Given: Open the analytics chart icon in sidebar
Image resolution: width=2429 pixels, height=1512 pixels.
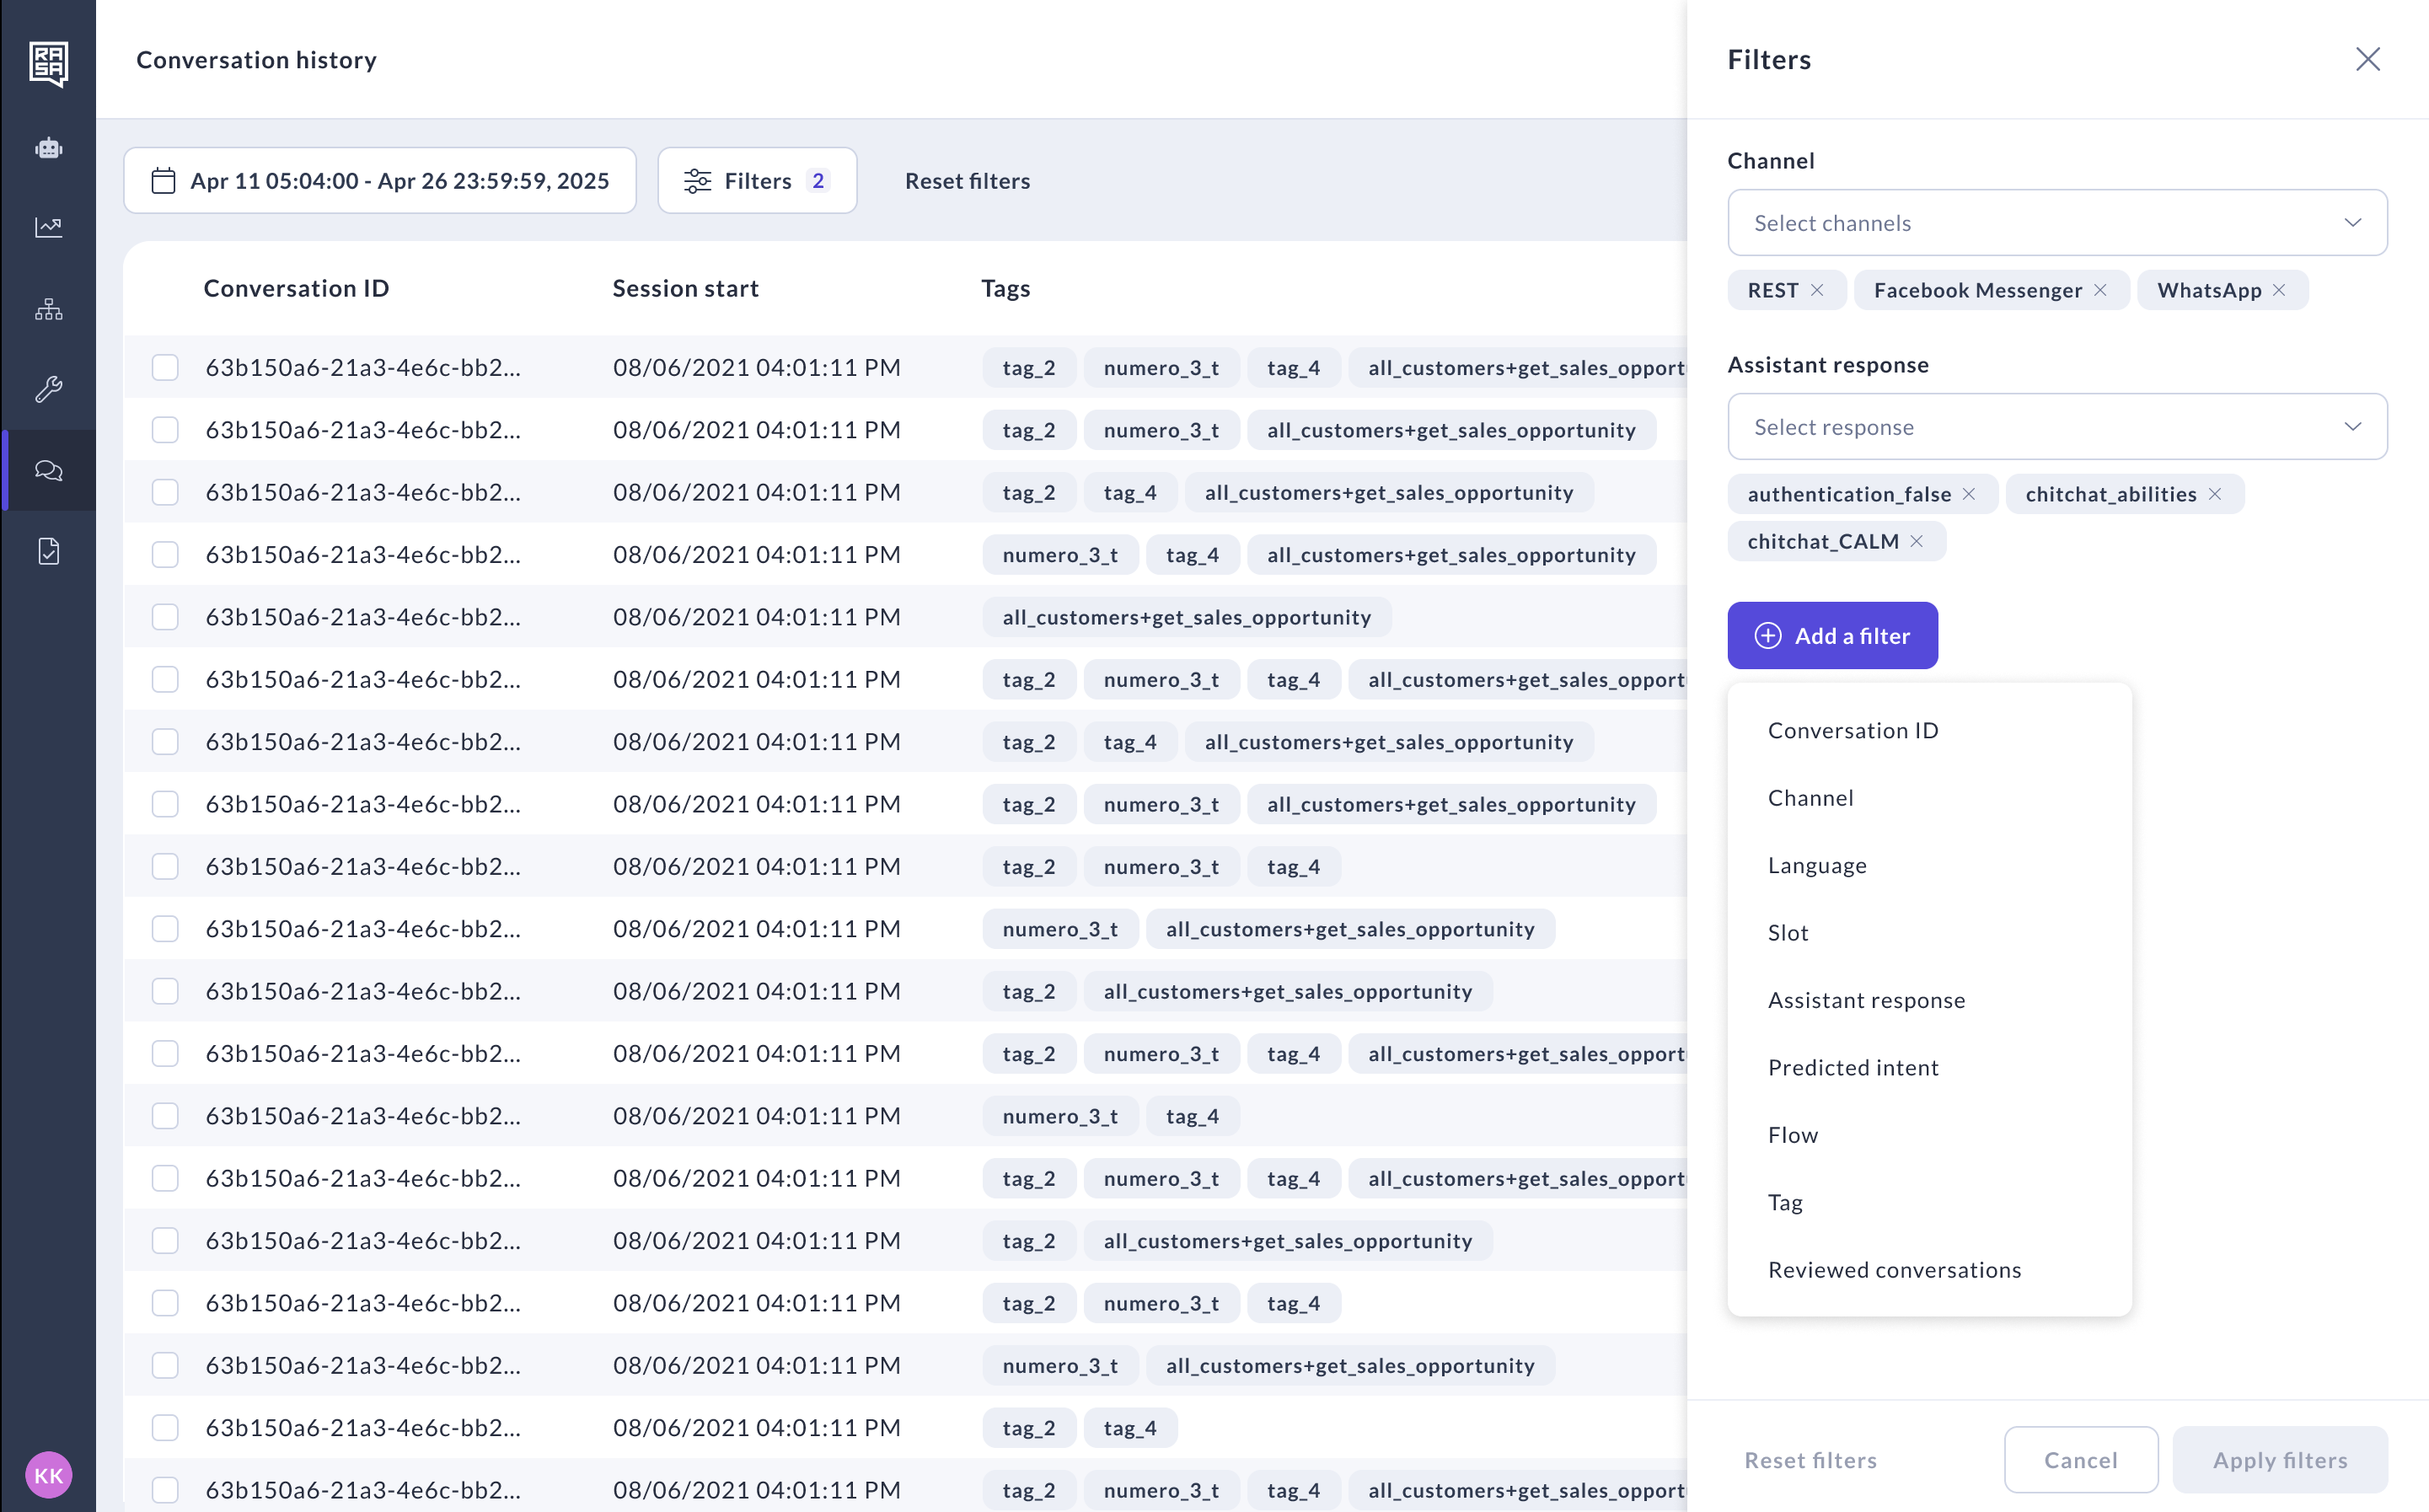Looking at the screenshot, I should tap(48, 228).
